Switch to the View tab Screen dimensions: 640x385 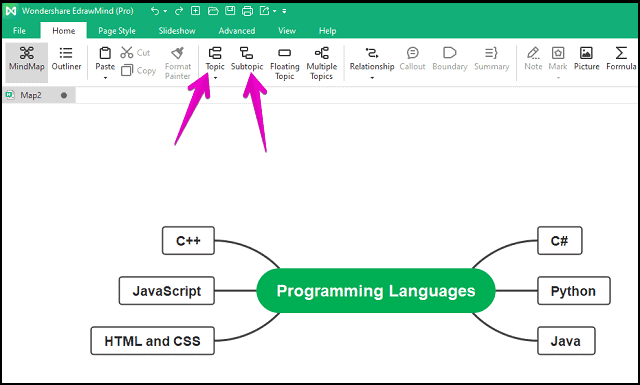click(x=287, y=31)
